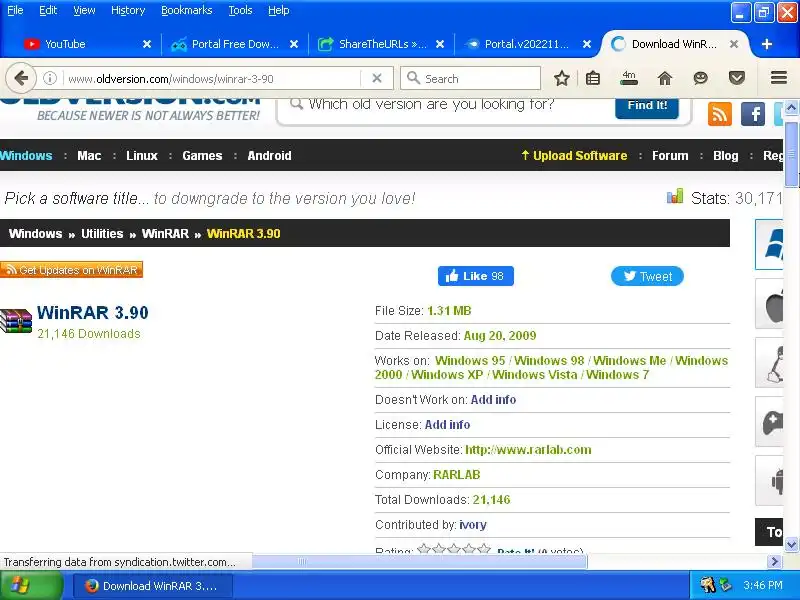Viewport: 800px width, 600px height.
Task: Click the WinRAR books icon
Action: (x=16, y=321)
